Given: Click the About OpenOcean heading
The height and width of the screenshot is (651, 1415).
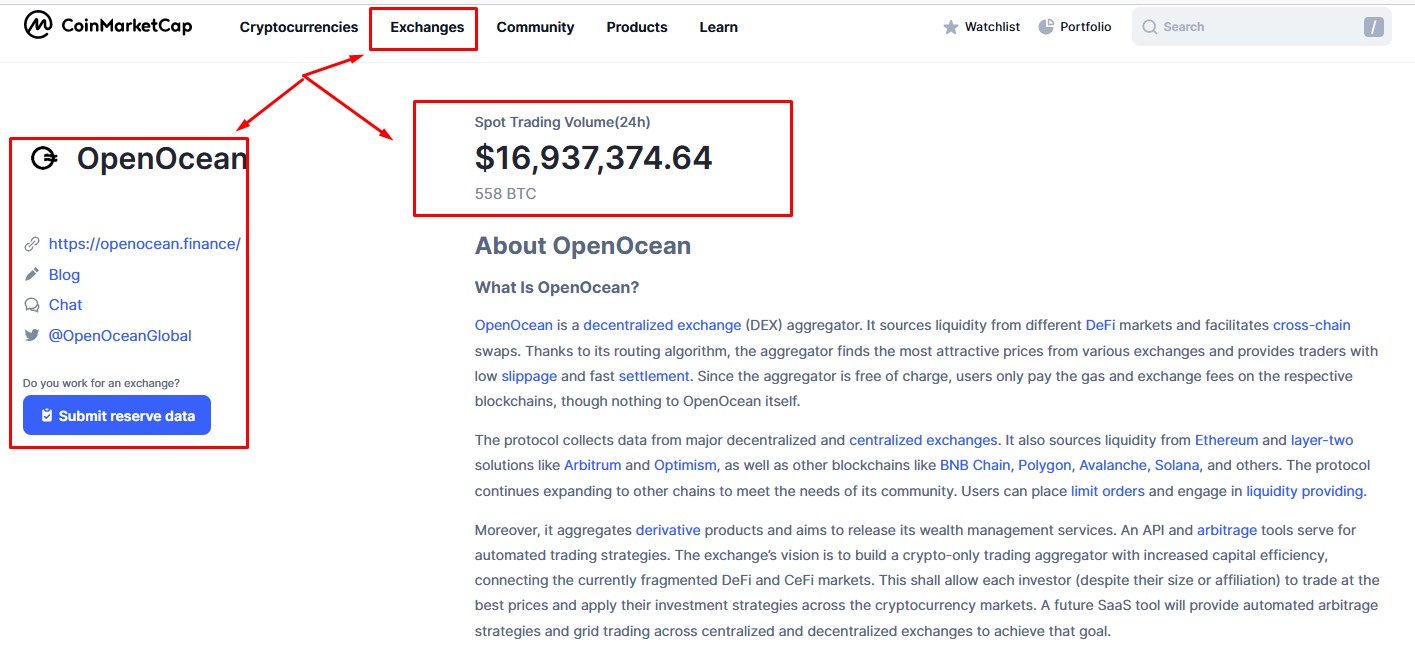Looking at the screenshot, I should [x=583, y=246].
